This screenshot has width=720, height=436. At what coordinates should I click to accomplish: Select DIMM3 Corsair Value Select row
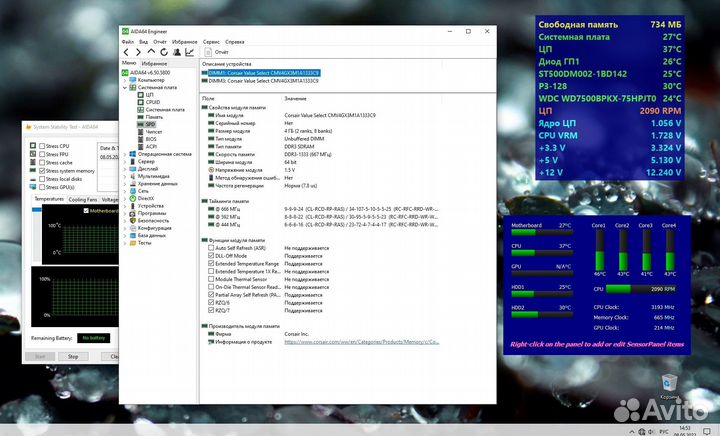click(x=260, y=81)
